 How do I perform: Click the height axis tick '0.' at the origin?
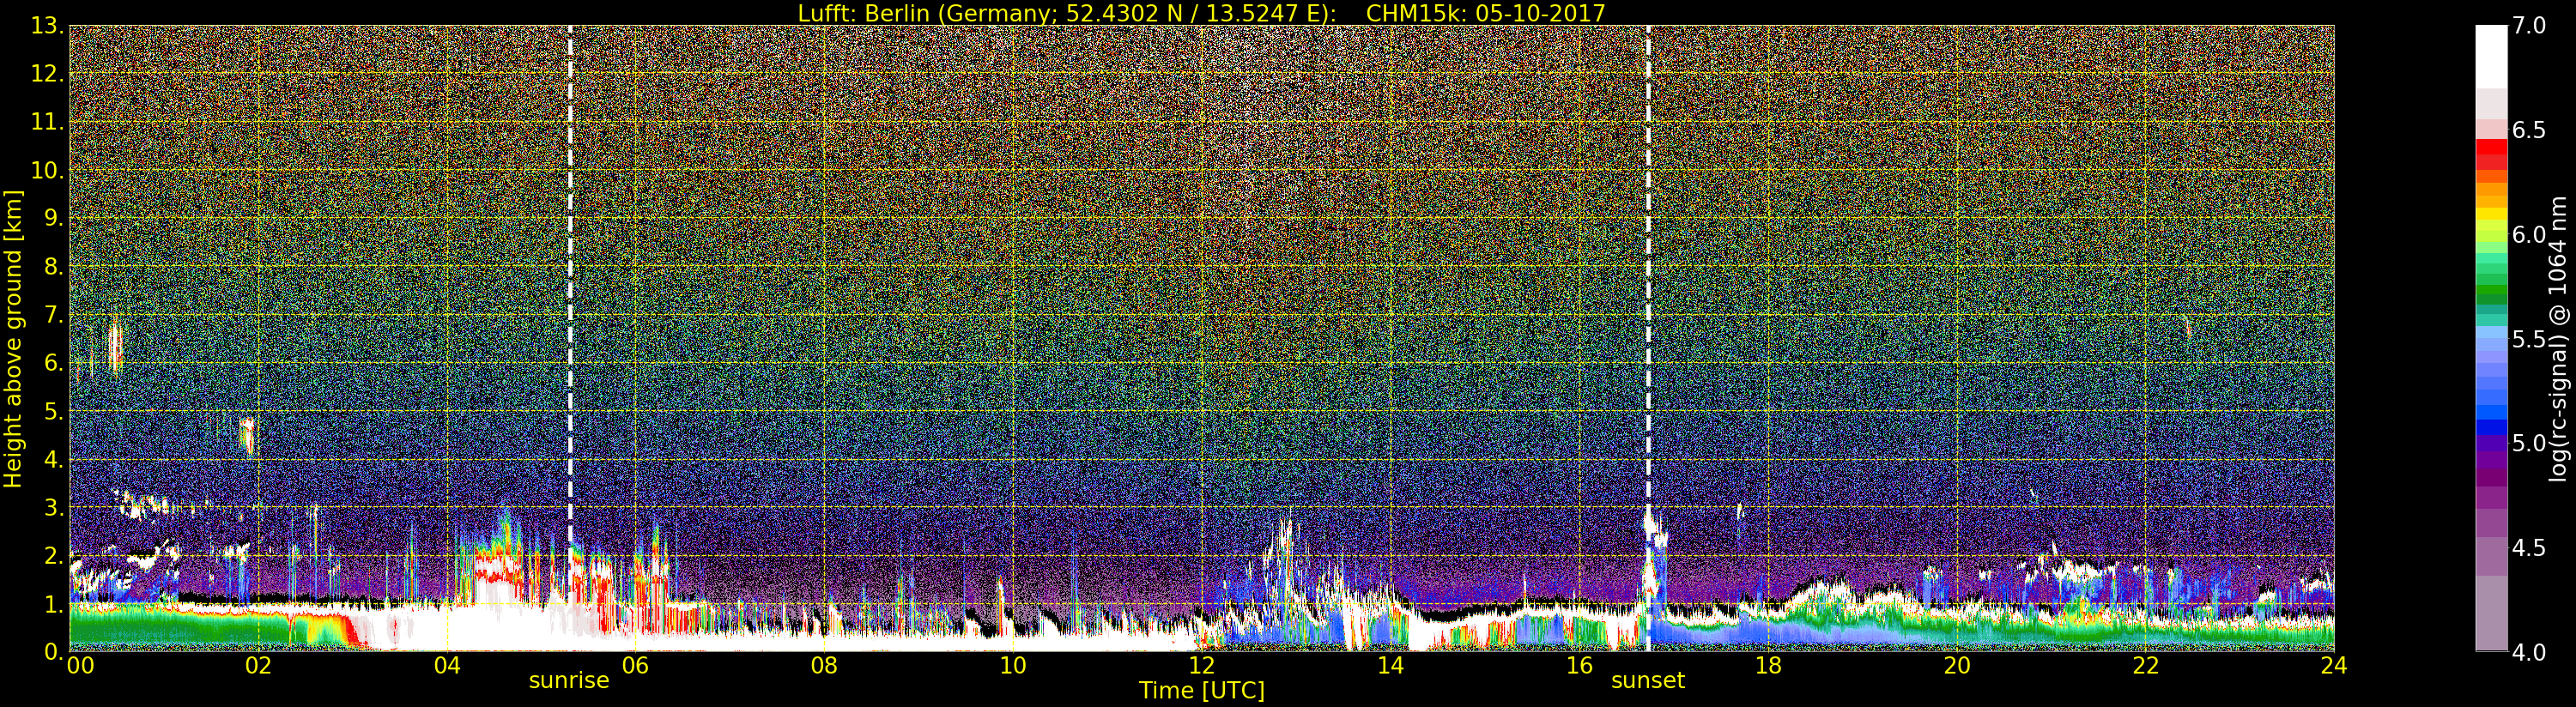(53, 651)
